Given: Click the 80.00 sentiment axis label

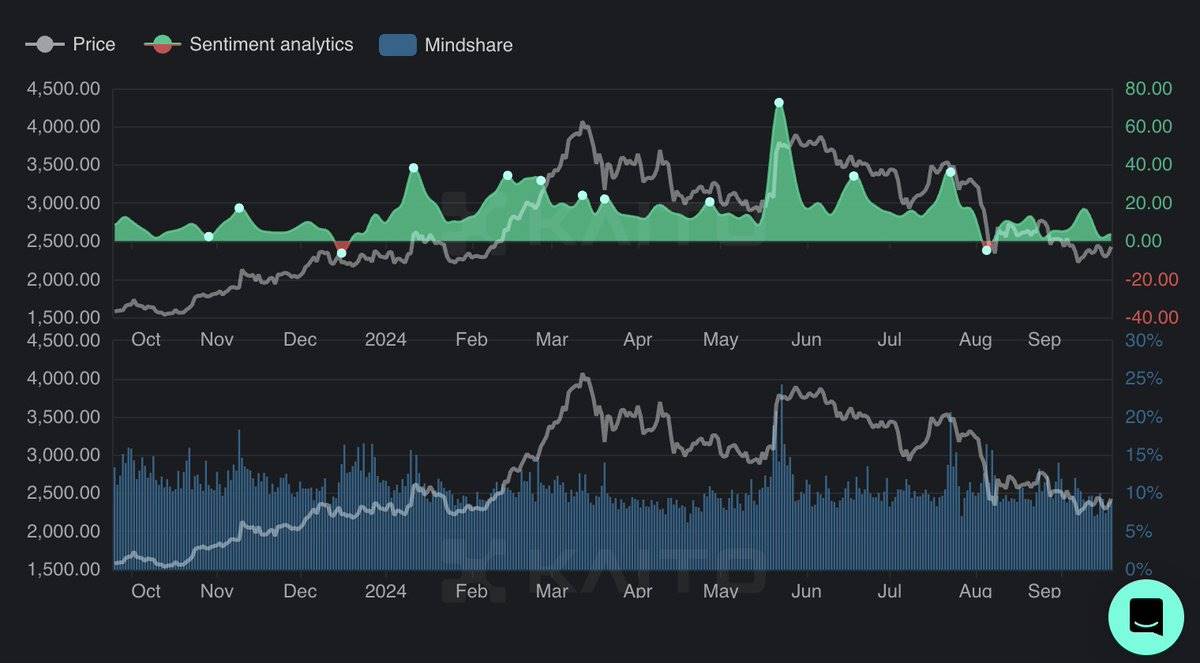Looking at the screenshot, I should pos(1147,88).
